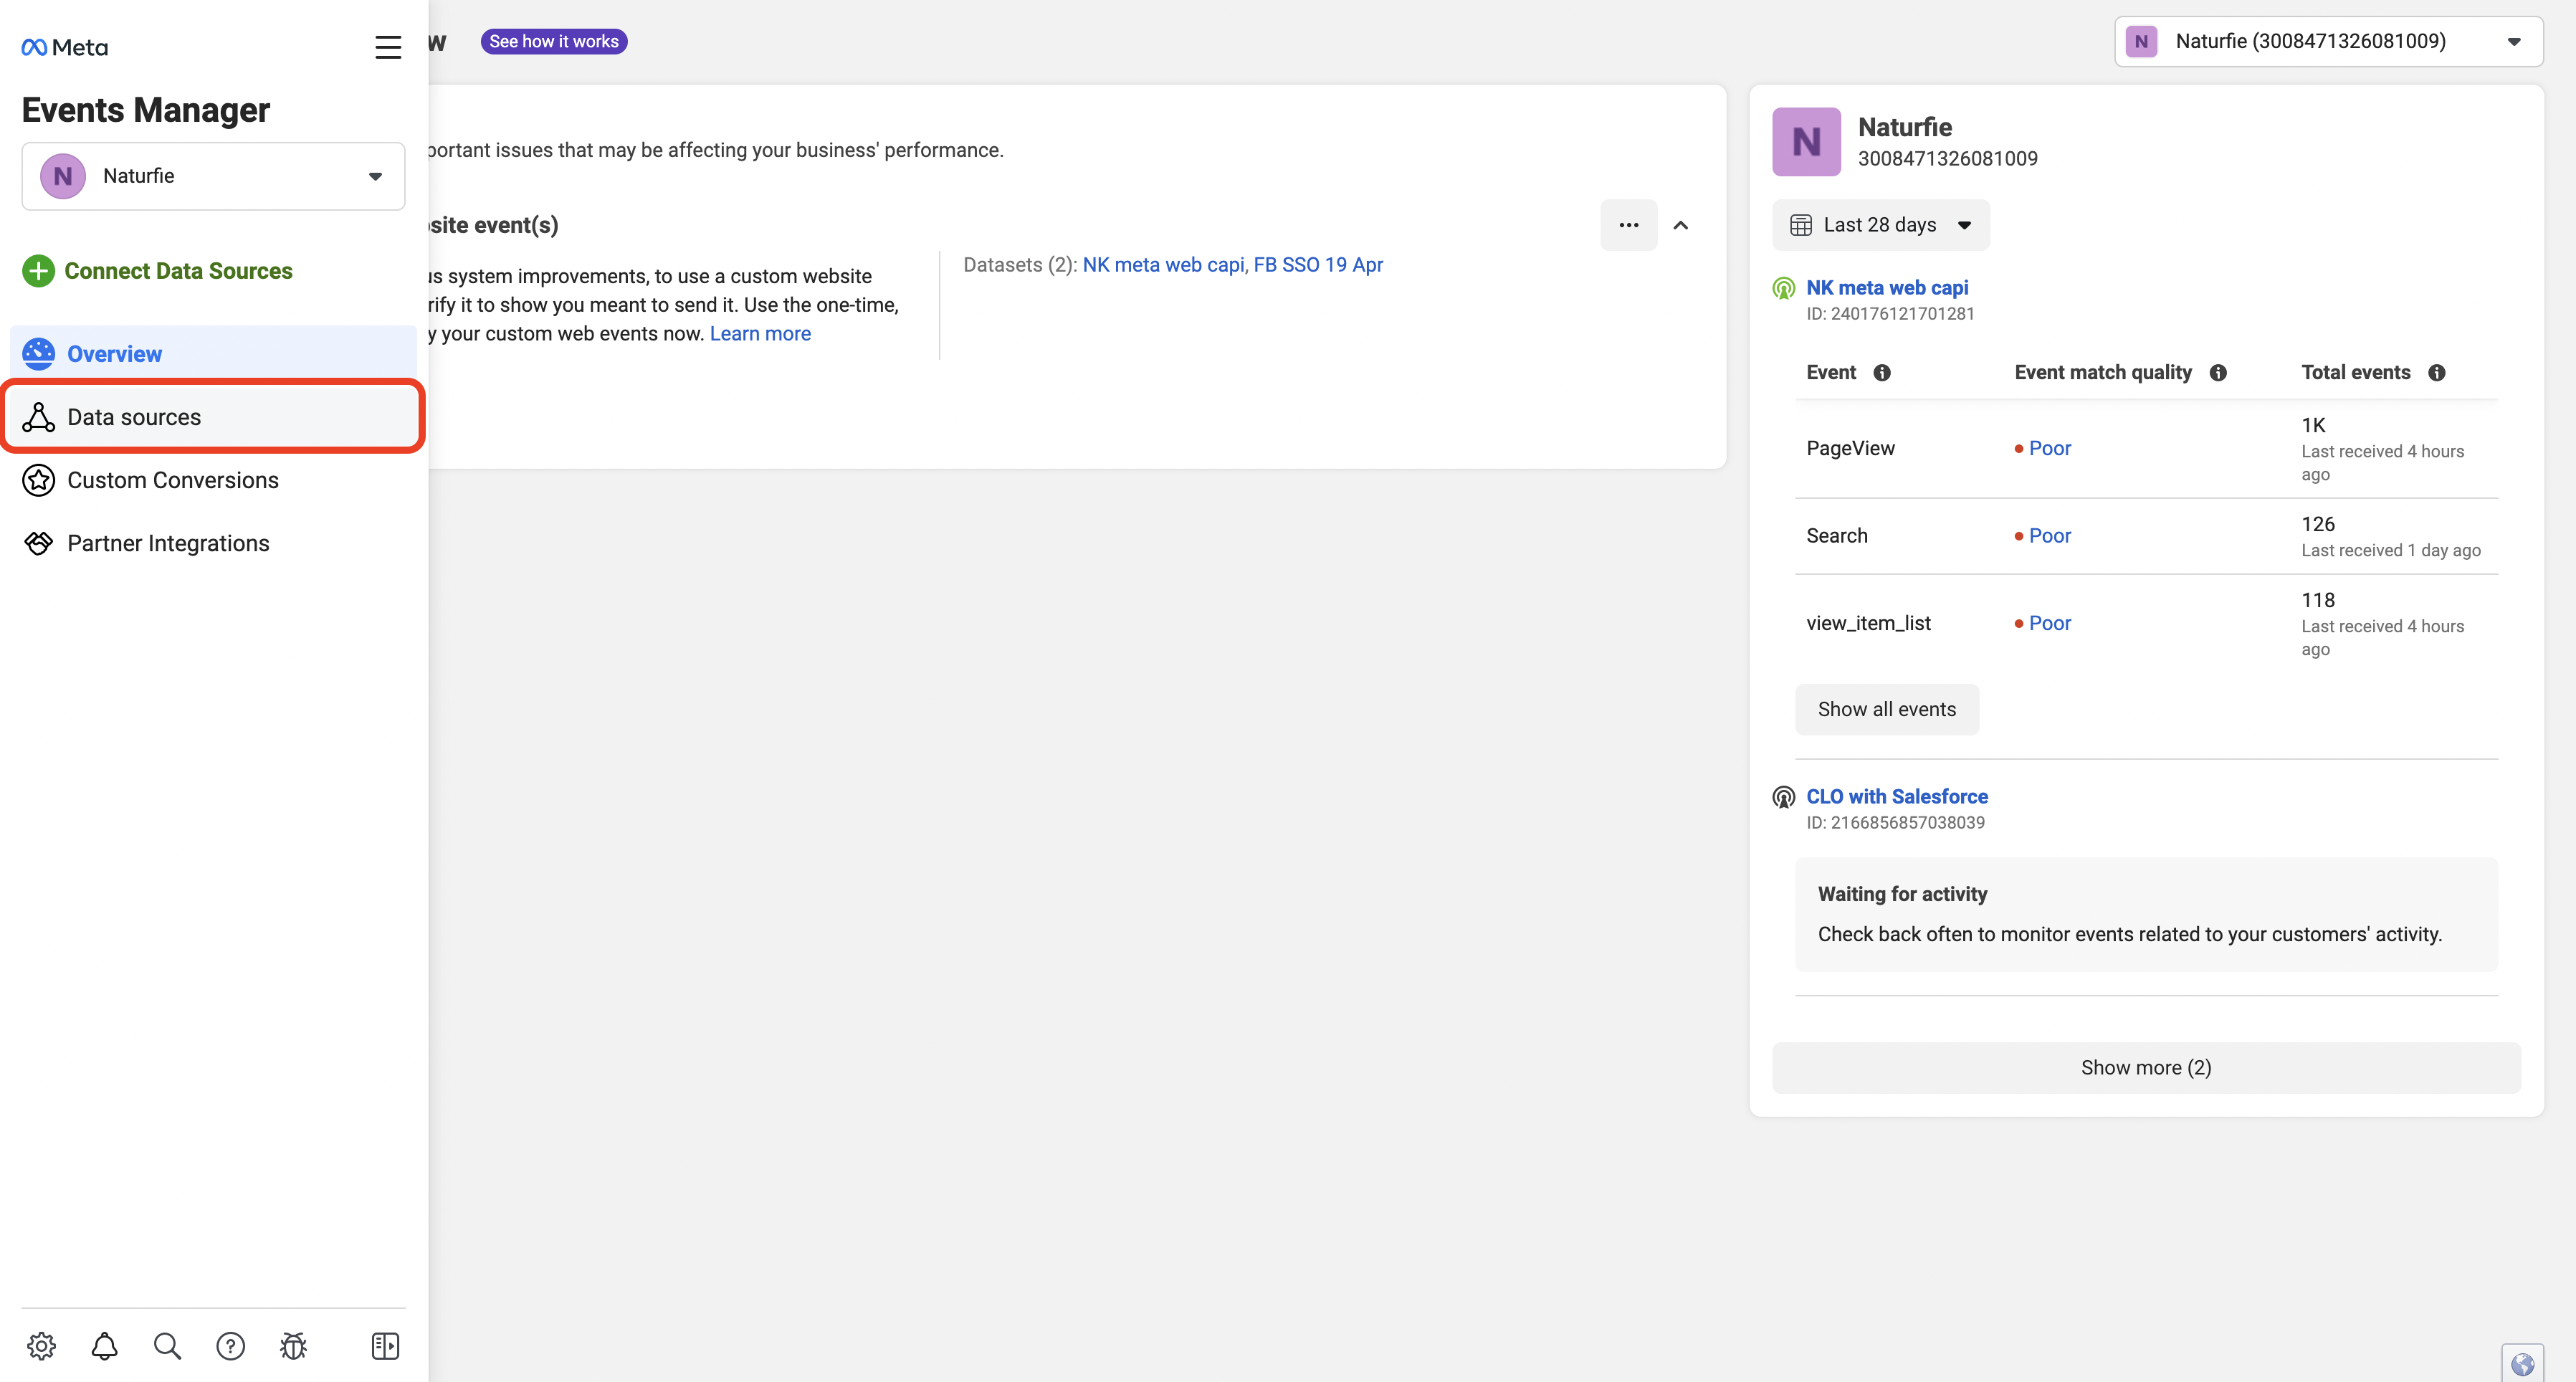Screen dimensions: 2576x1382
Task: Open the NK meta web capi dataset link
Action: click(1163, 264)
